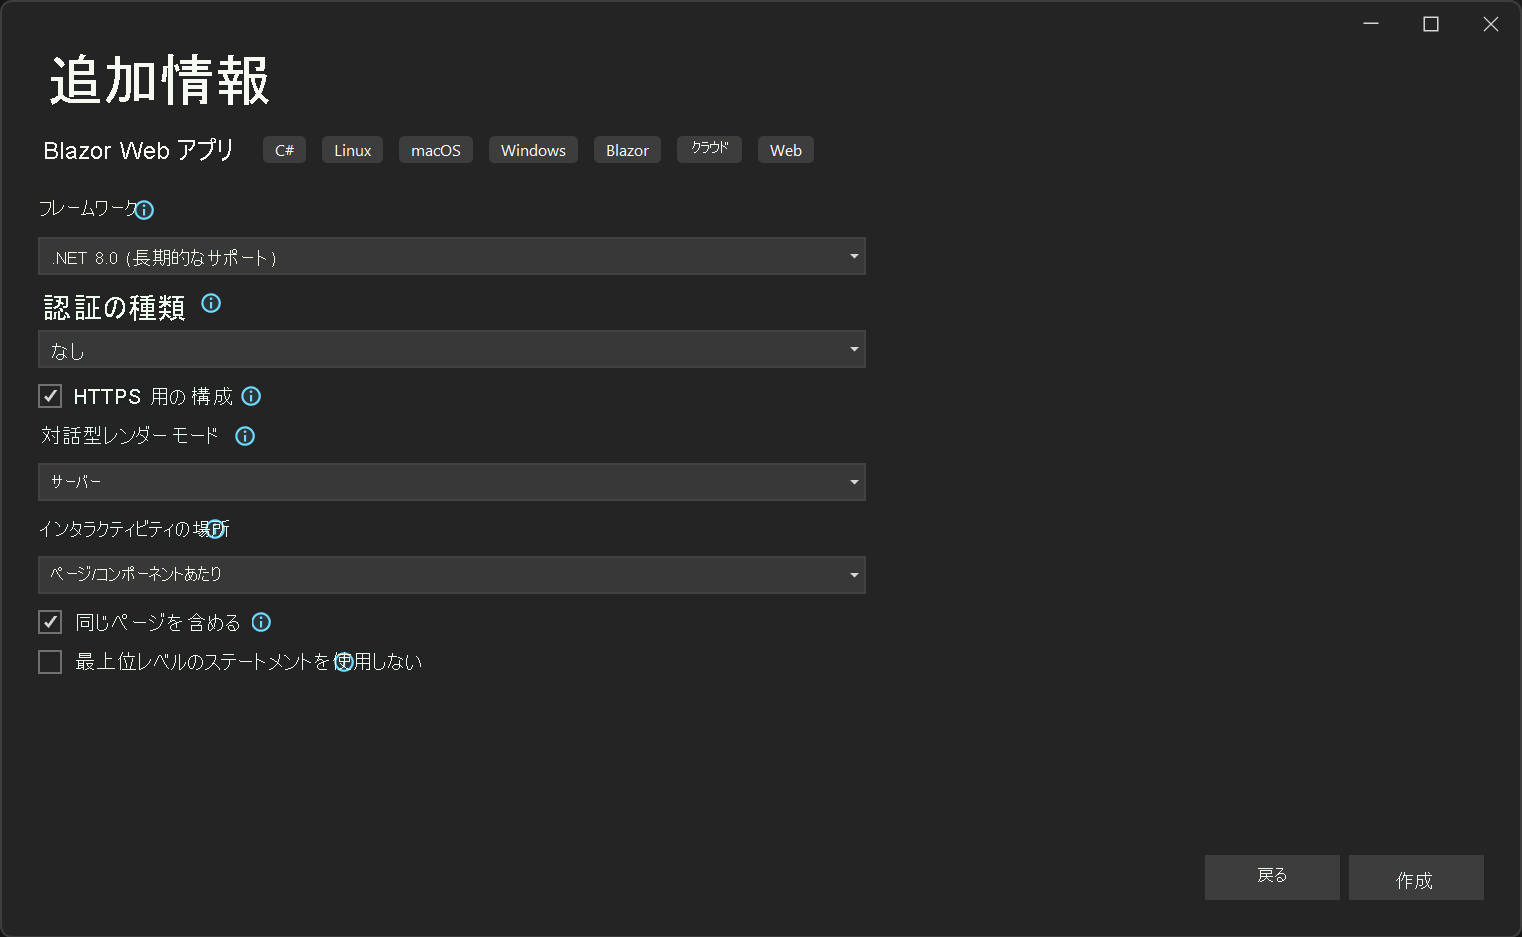Open the 認証の種類 dropdown showing なし
This screenshot has width=1522, height=937.
(452, 349)
